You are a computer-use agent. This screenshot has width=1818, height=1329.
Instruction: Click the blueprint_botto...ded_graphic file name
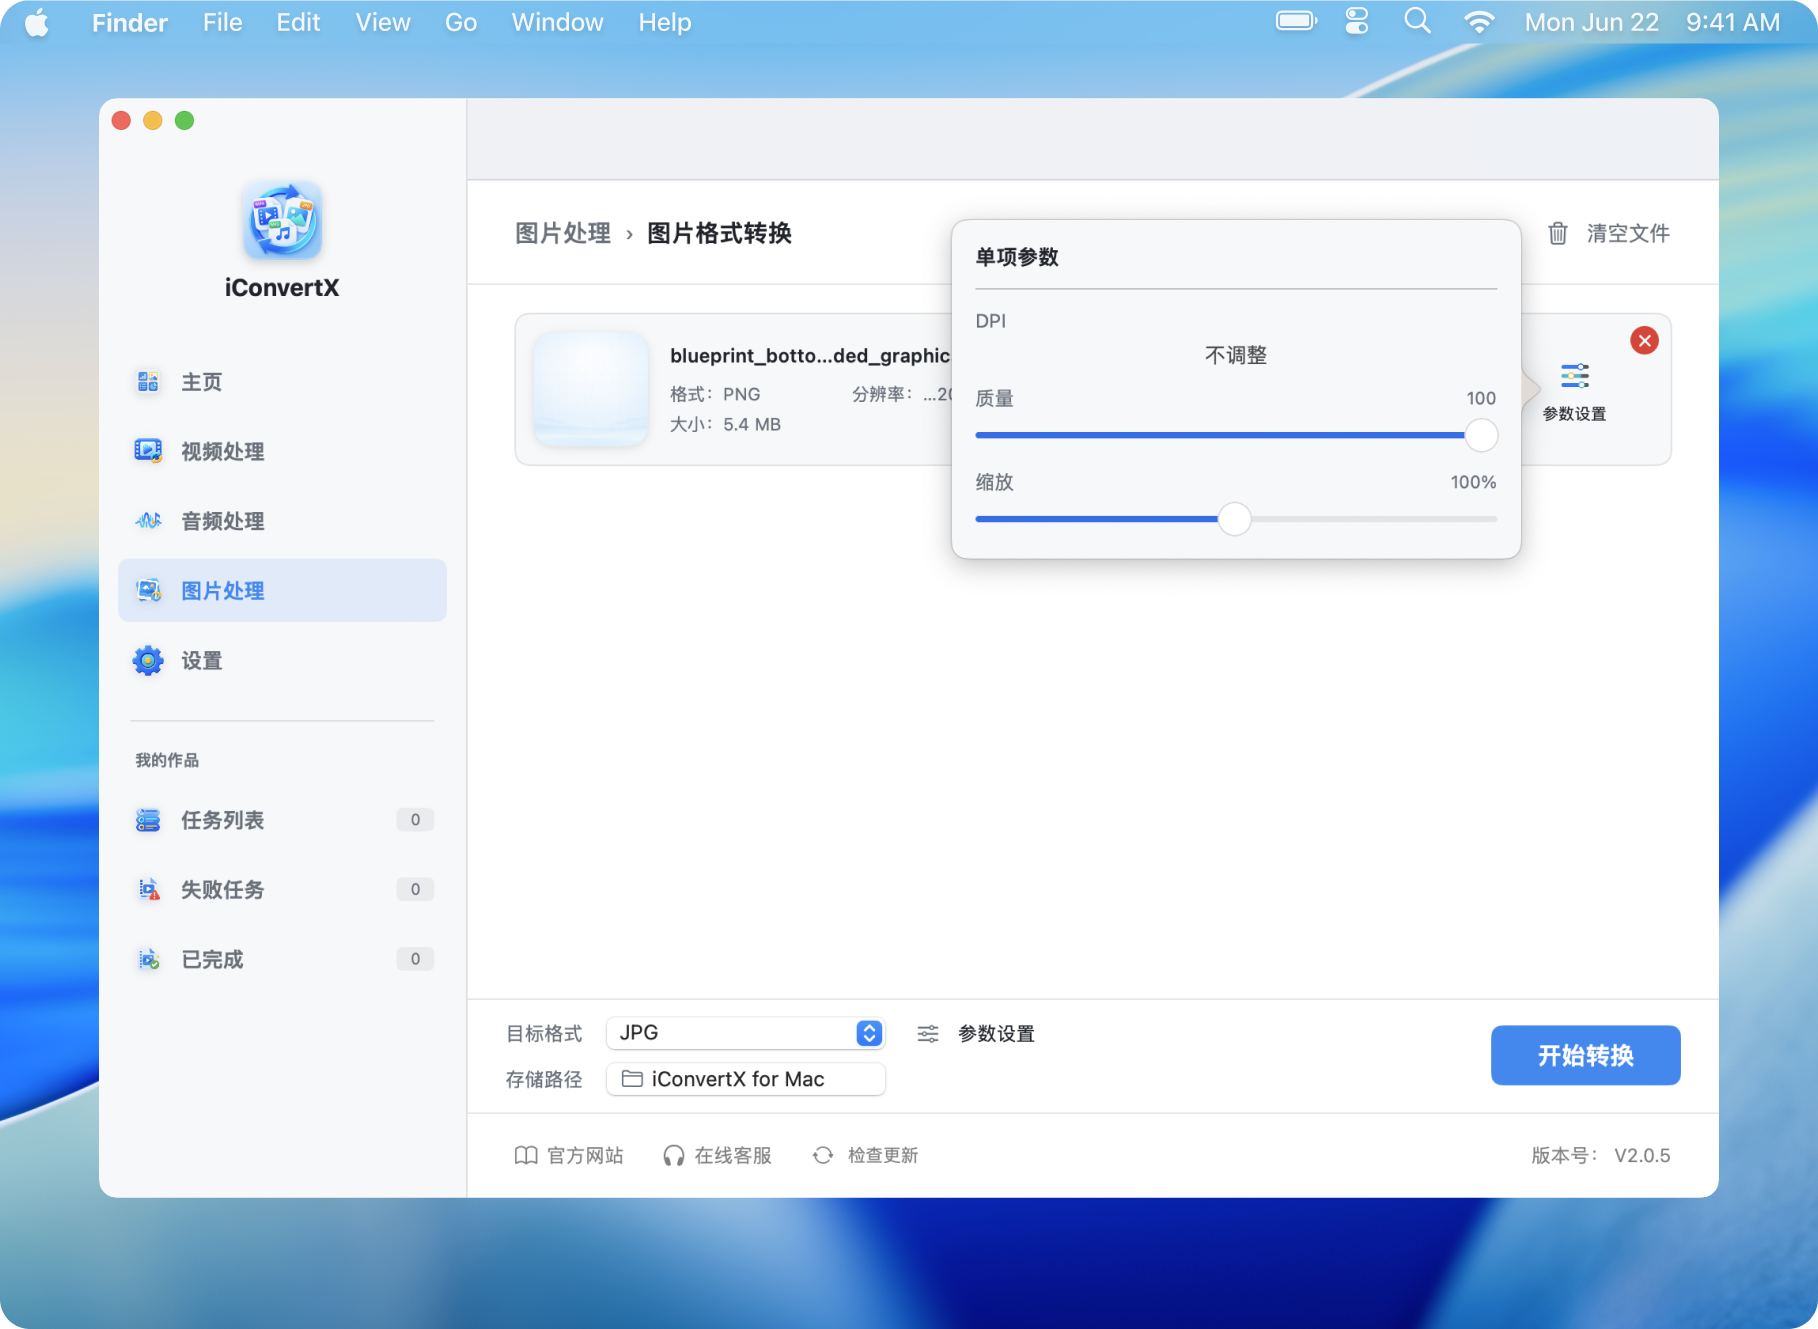coord(810,355)
